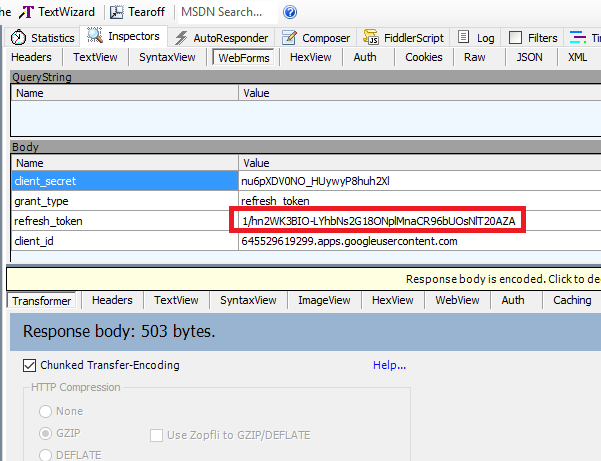Click the client_secret value nu6pXDV0NO_HUywyP8huh2Xl

[315, 181]
